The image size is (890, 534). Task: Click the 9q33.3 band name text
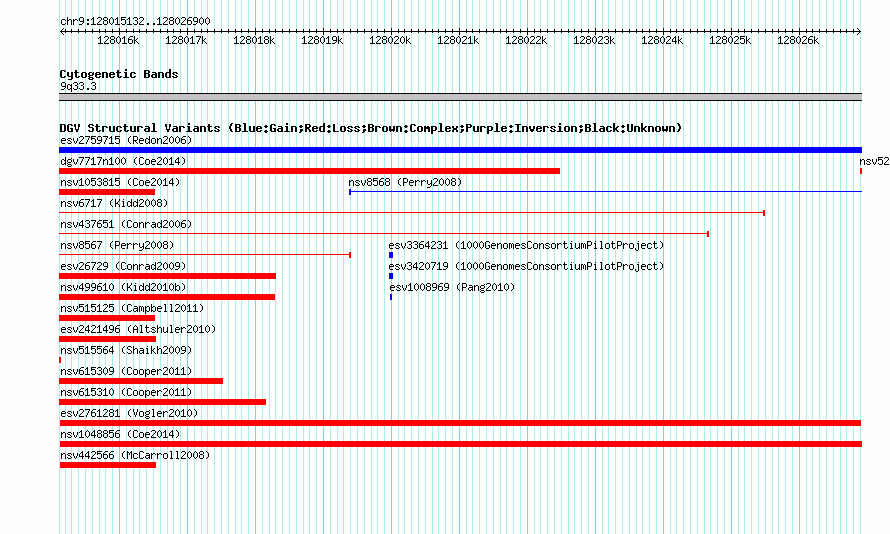pyautogui.click(x=78, y=86)
